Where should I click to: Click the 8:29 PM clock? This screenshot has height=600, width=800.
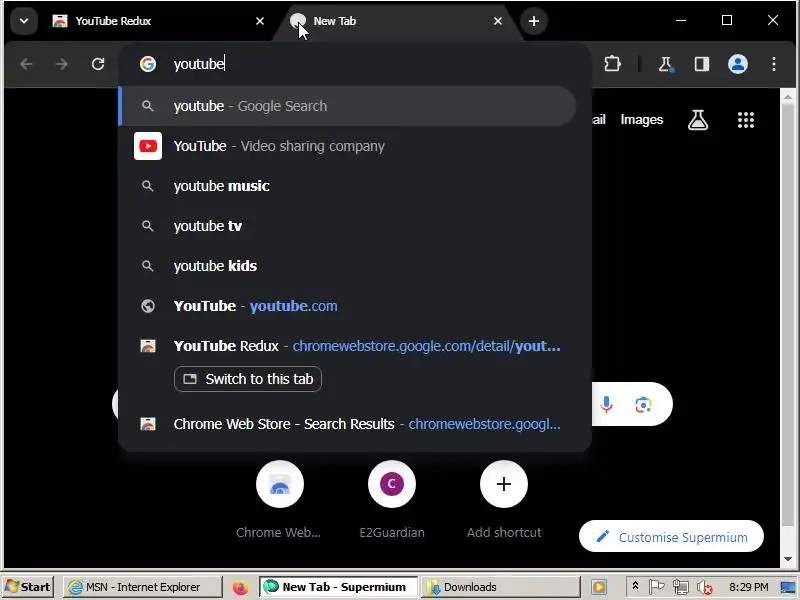click(748, 587)
